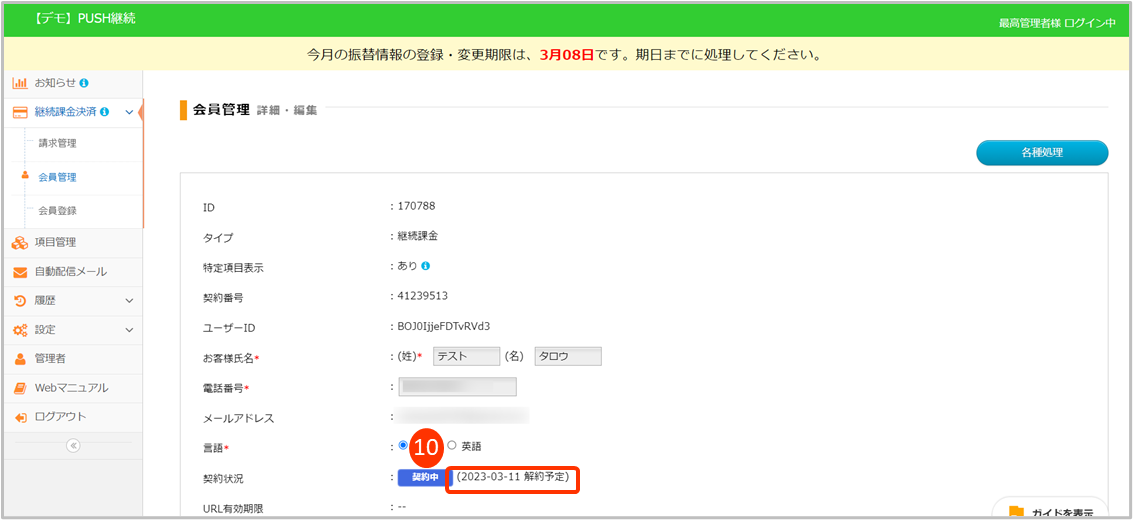Image resolution: width=1133 pixels, height=520 pixels.
Task: Click the ガイドを表示 button
Action: (1050, 512)
